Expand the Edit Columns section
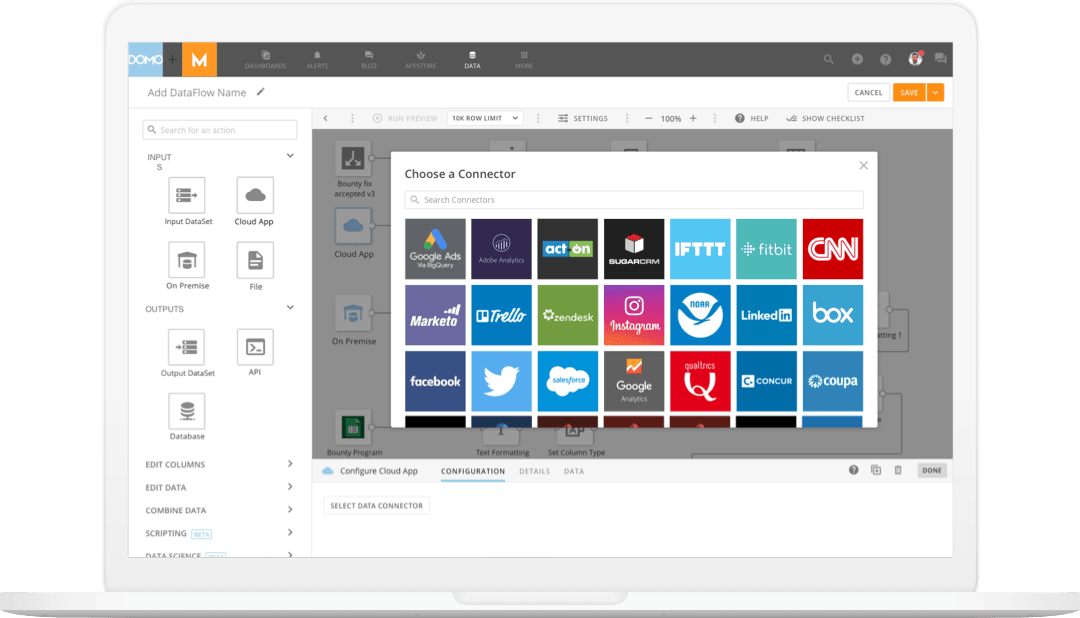1080x618 pixels. 220,464
